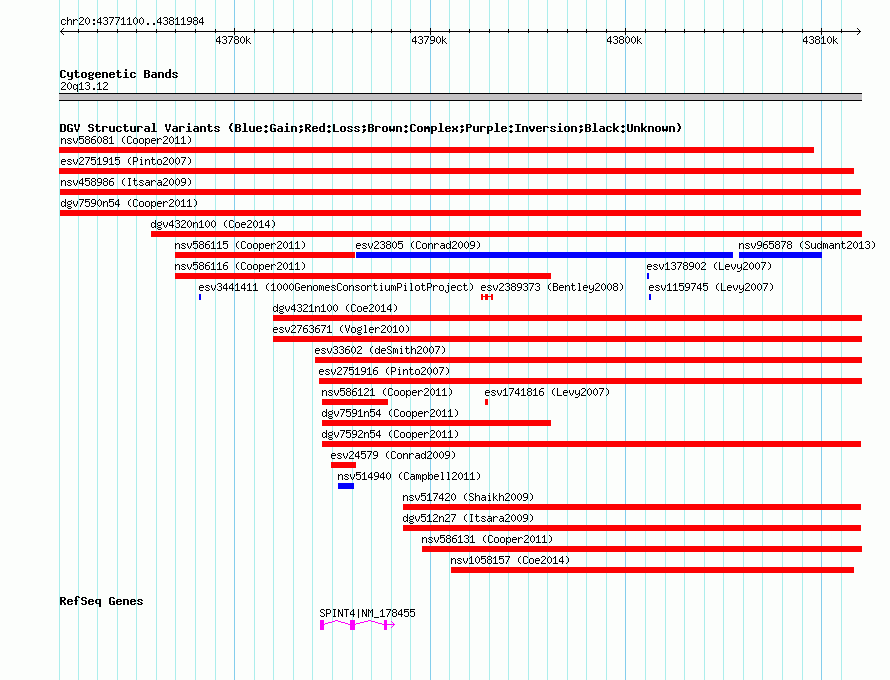Select the short blue nsv514940 gain bar
The image size is (890, 680).
[346, 486]
